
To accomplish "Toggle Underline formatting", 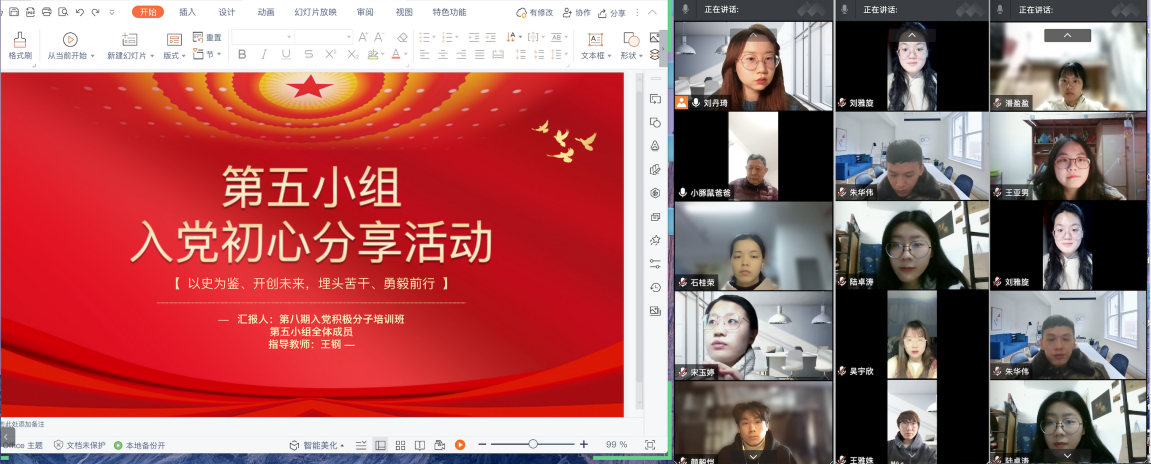I will click(286, 54).
